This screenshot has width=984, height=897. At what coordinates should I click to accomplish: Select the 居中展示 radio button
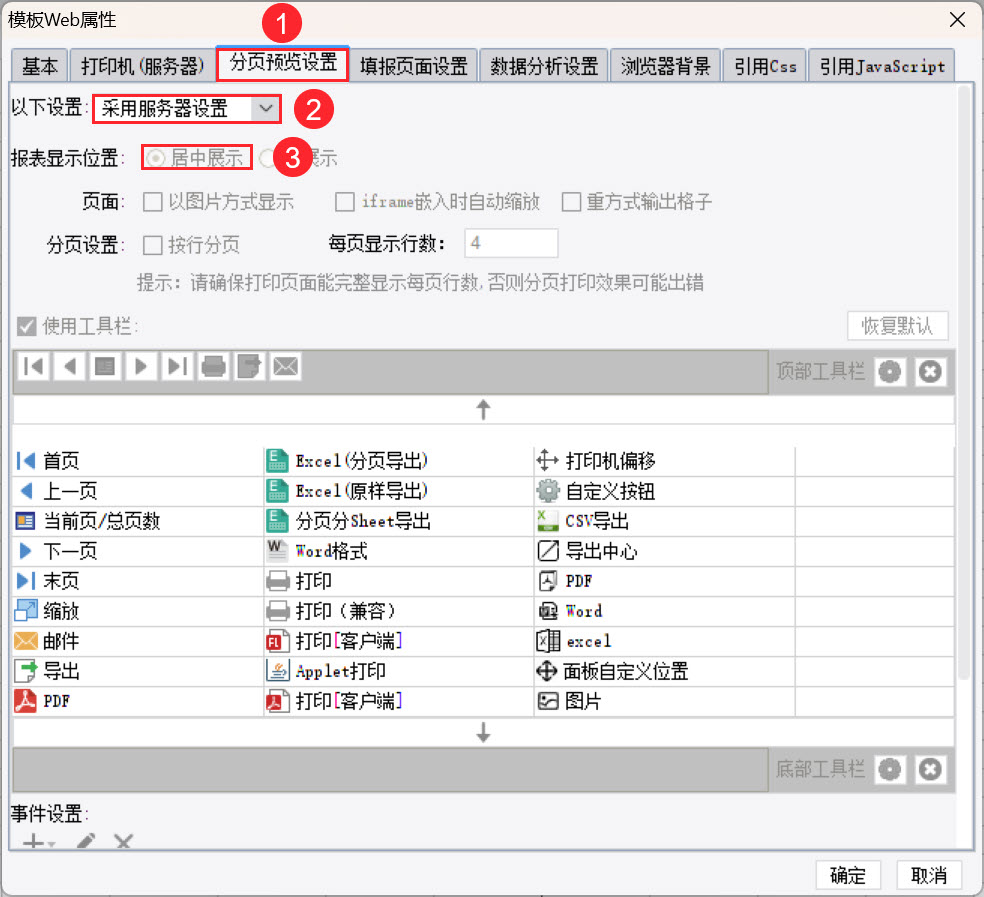pos(156,158)
